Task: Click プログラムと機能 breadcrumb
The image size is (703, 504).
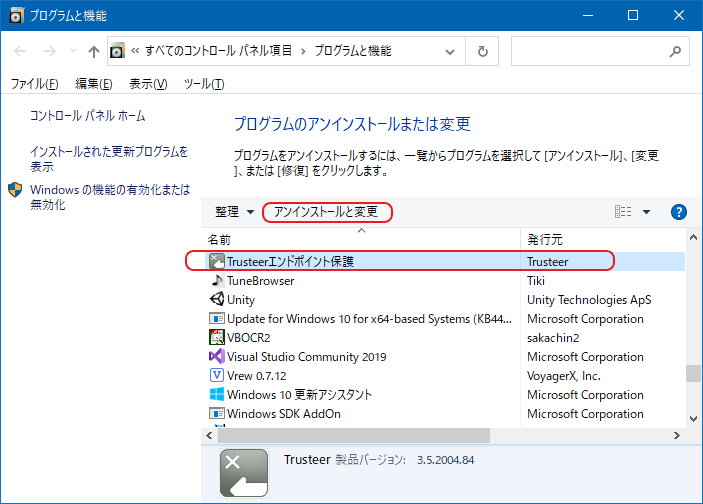Action: [353, 51]
